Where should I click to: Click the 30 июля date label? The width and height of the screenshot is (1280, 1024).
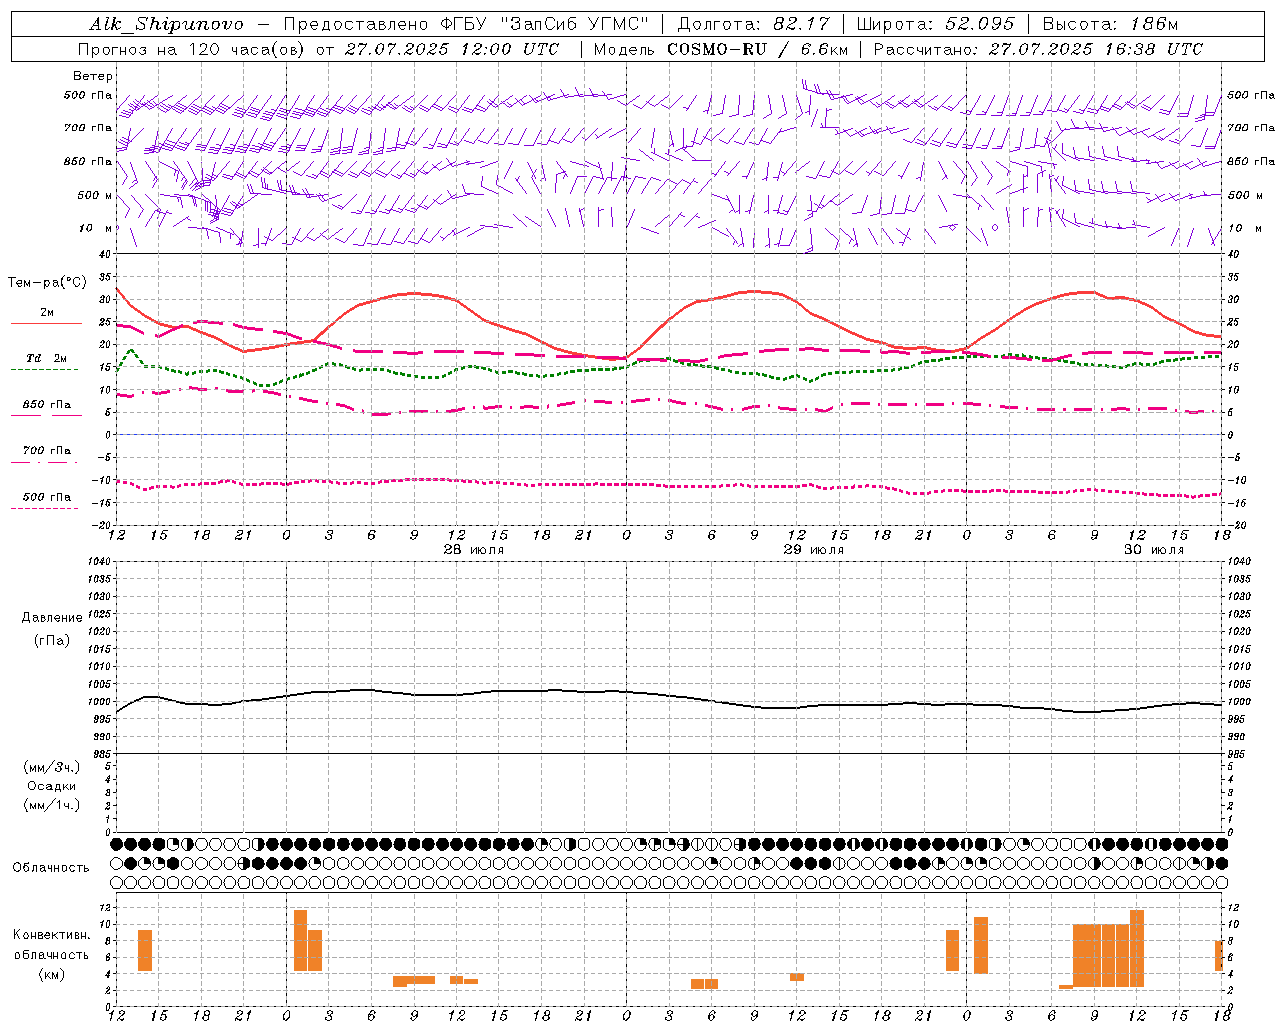[1154, 550]
